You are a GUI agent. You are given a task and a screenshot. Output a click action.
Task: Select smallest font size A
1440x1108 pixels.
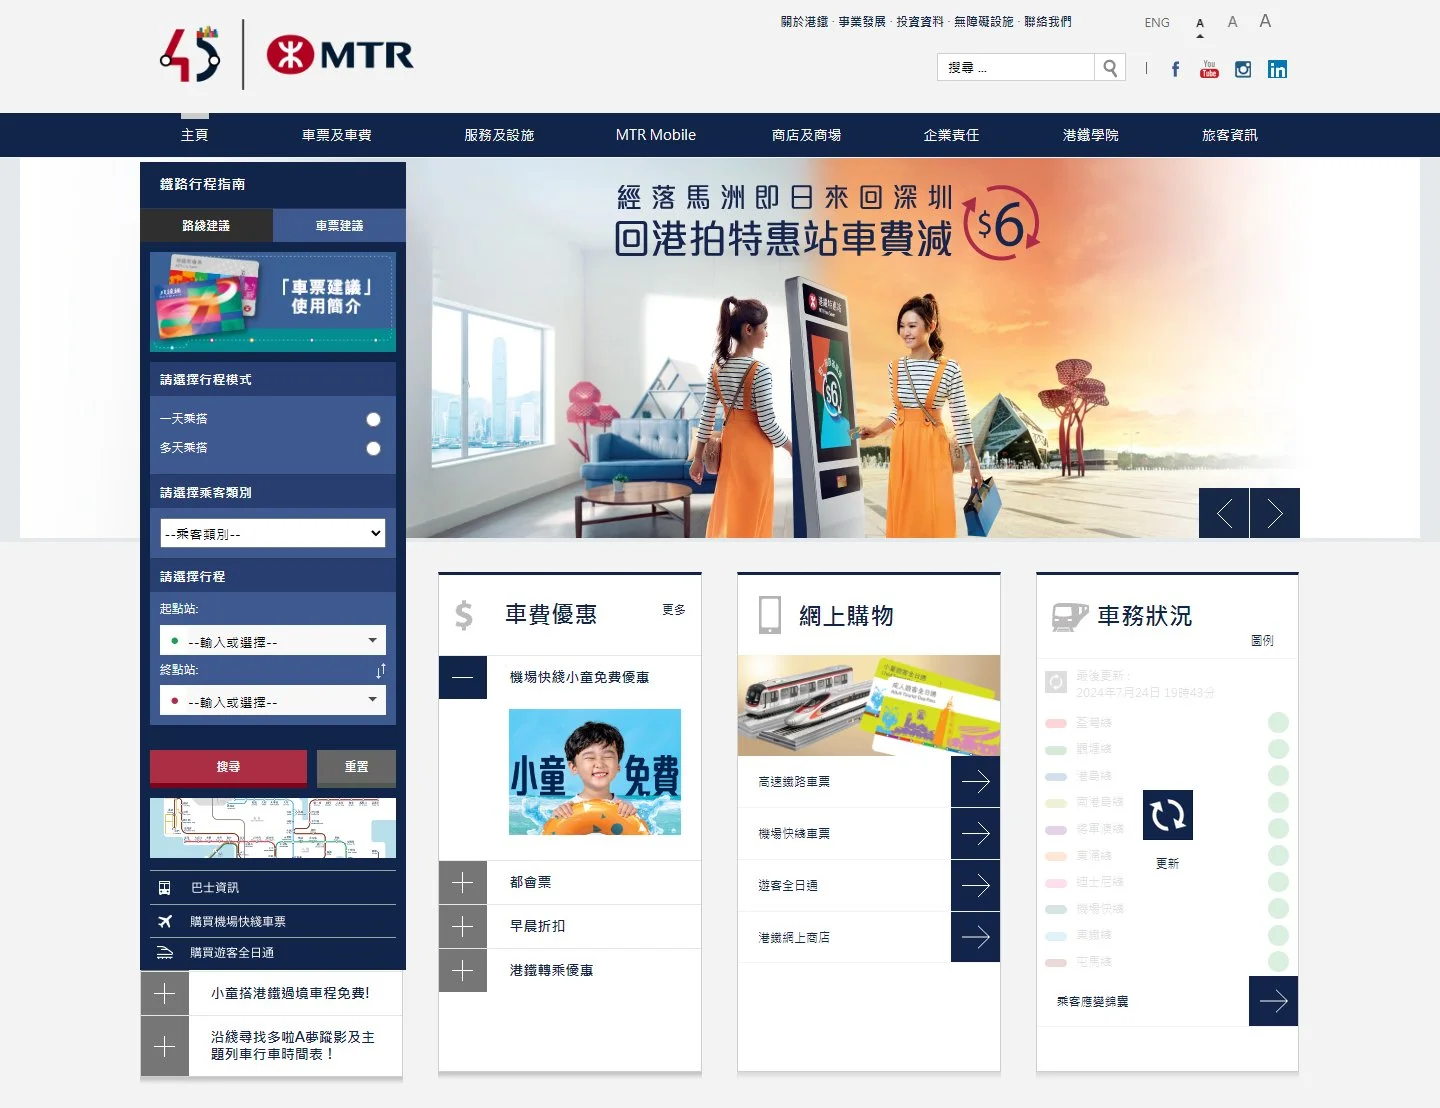(1200, 23)
